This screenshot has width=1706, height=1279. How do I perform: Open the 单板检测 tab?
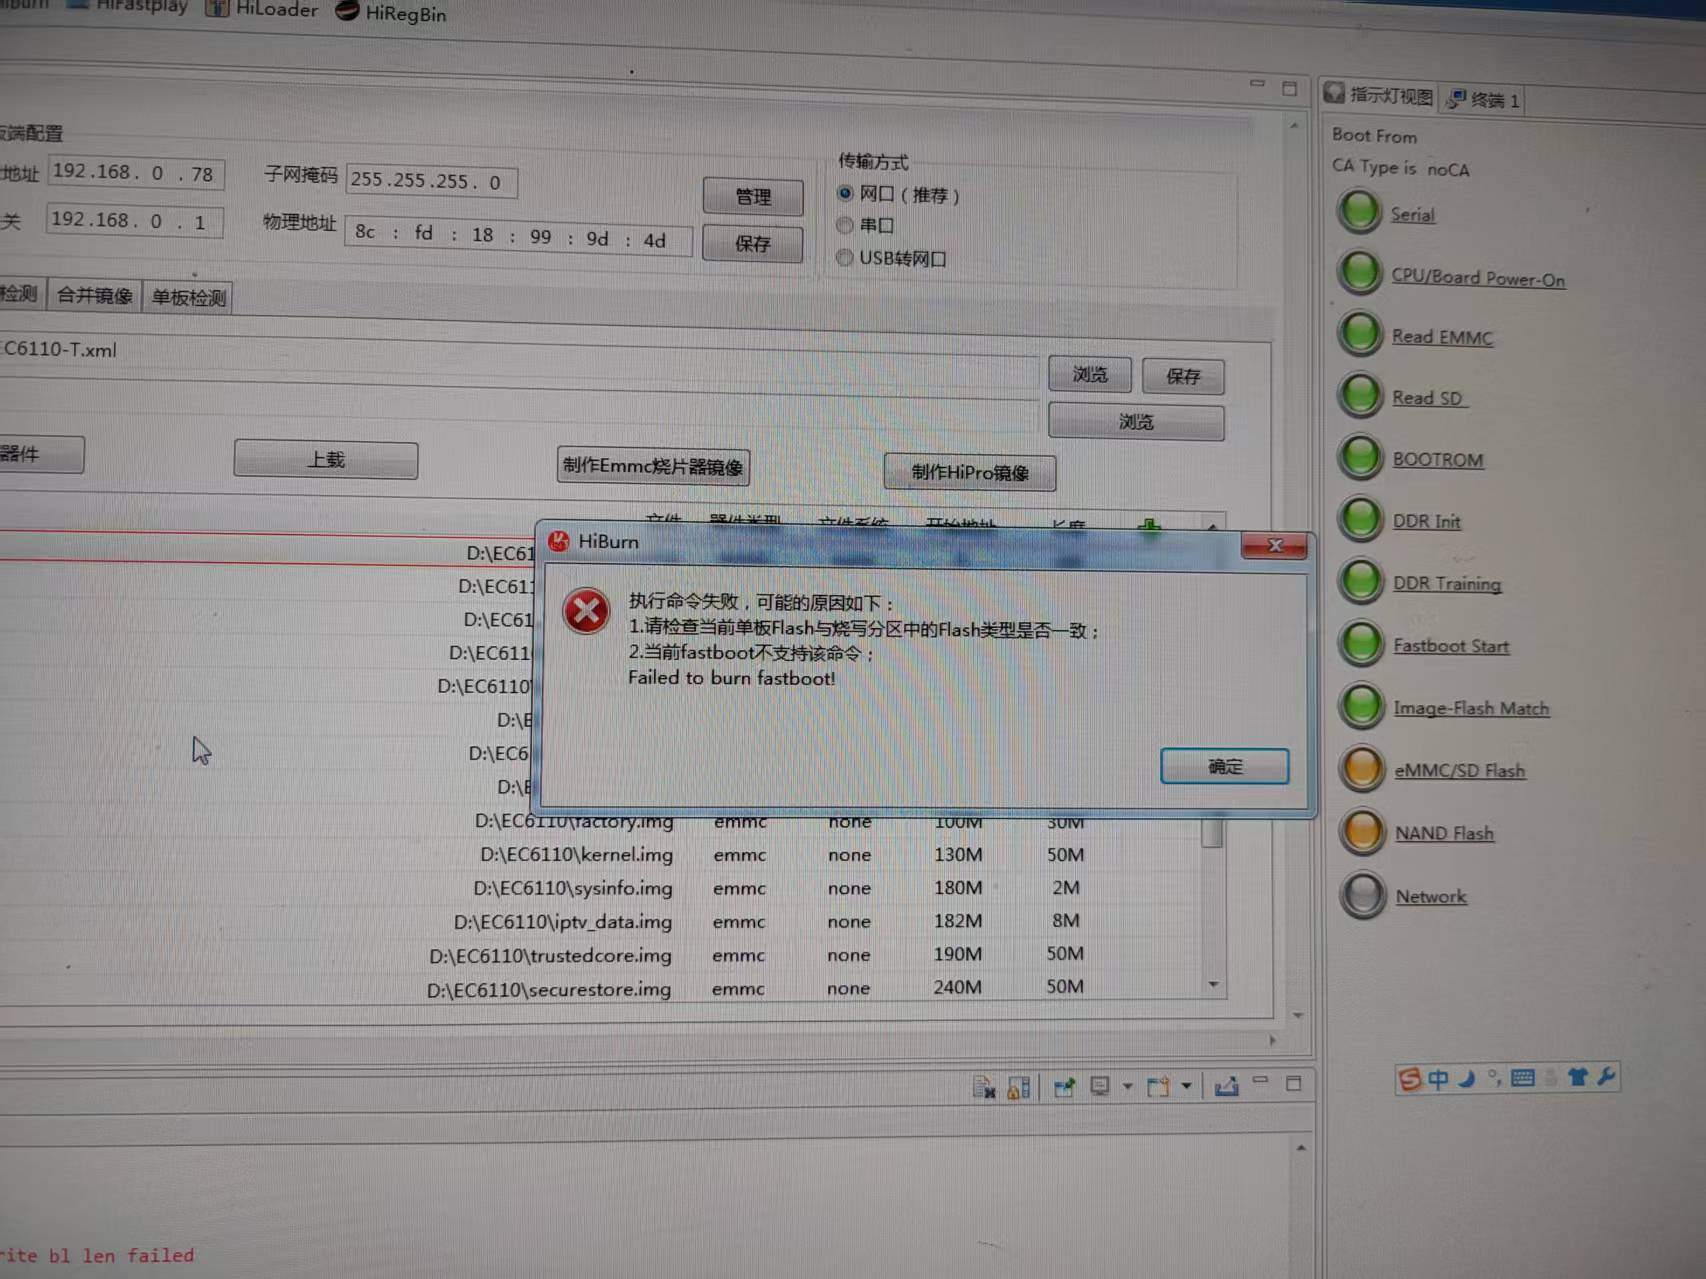(x=188, y=297)
